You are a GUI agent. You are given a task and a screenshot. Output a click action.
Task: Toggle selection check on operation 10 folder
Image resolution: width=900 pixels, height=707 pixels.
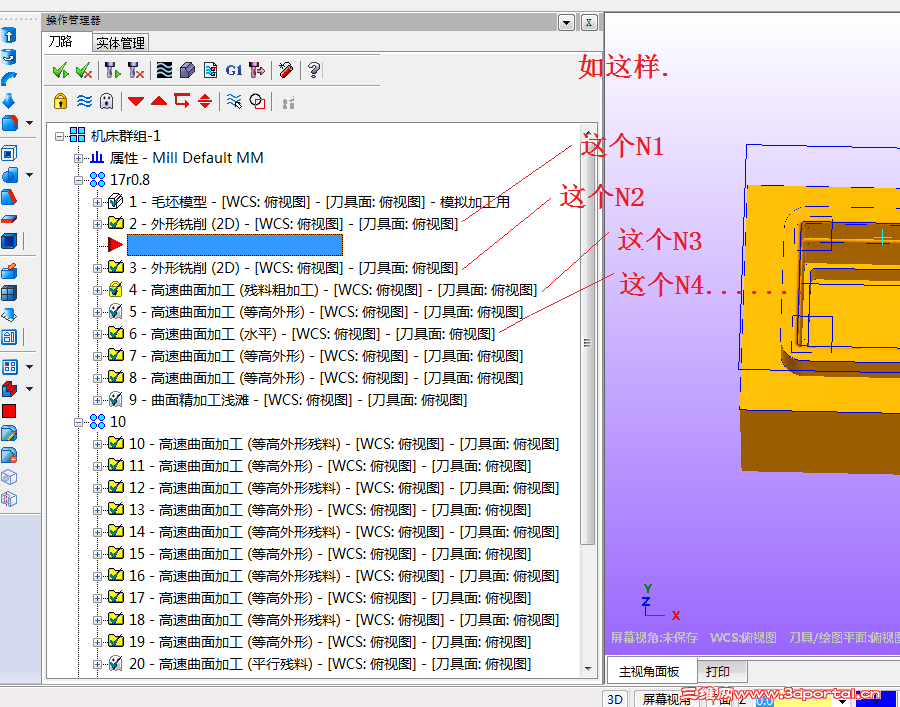(x=115, y=444)
